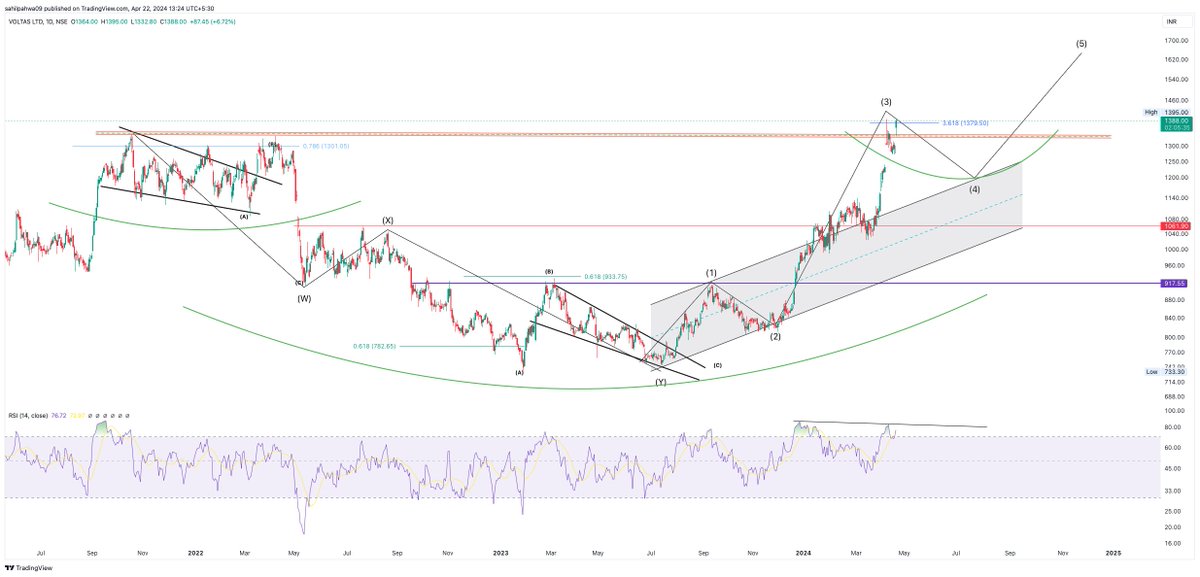
Task: Click the 0.618 (782.65) Fibonacci label
Action: 375,346
